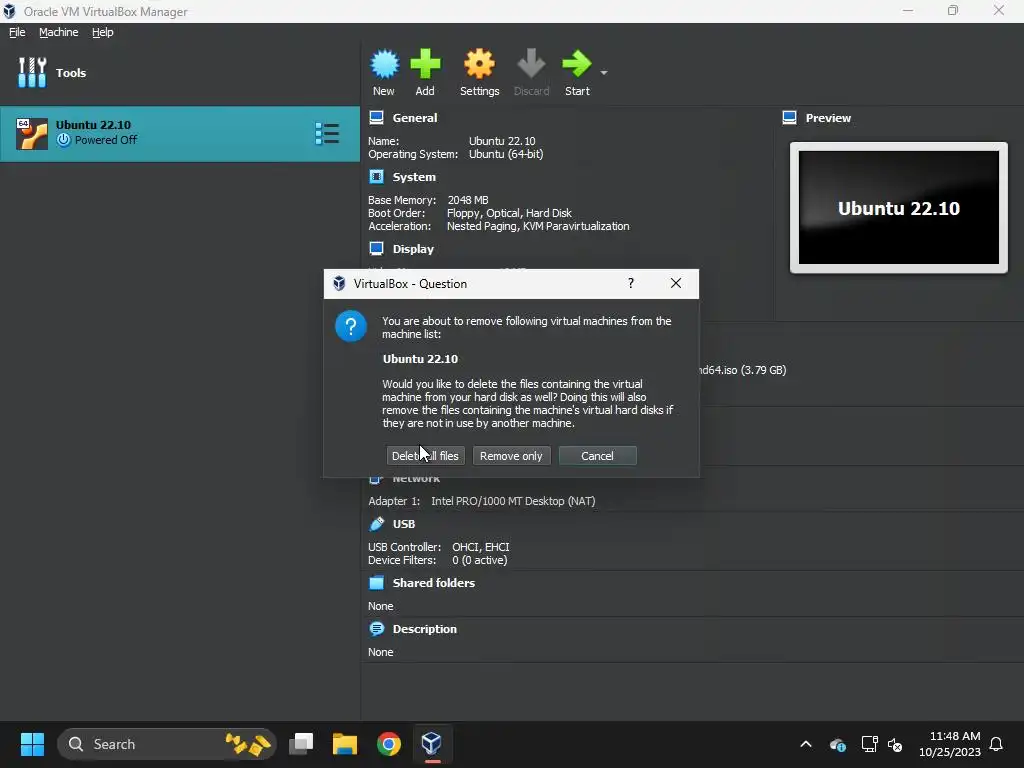The height and width of the screenshot is (768, 1024).
Task: Click the Windows Start button
Action: [x=32, y=744]
